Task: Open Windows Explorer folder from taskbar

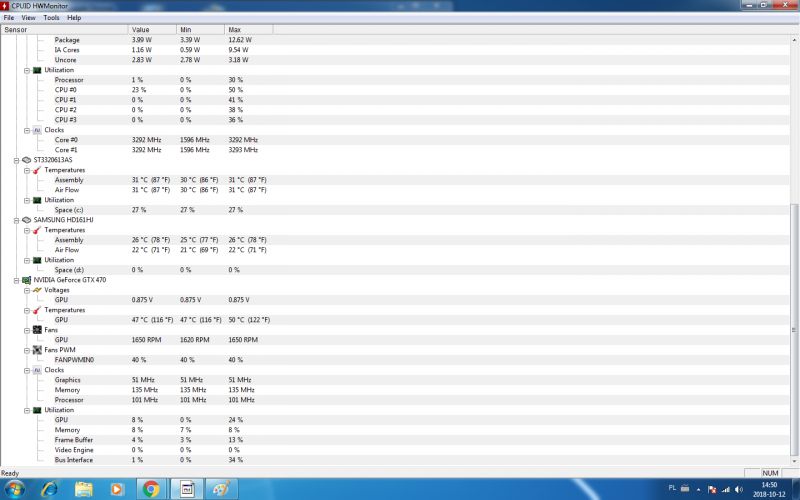Action: tap(84, 490)
